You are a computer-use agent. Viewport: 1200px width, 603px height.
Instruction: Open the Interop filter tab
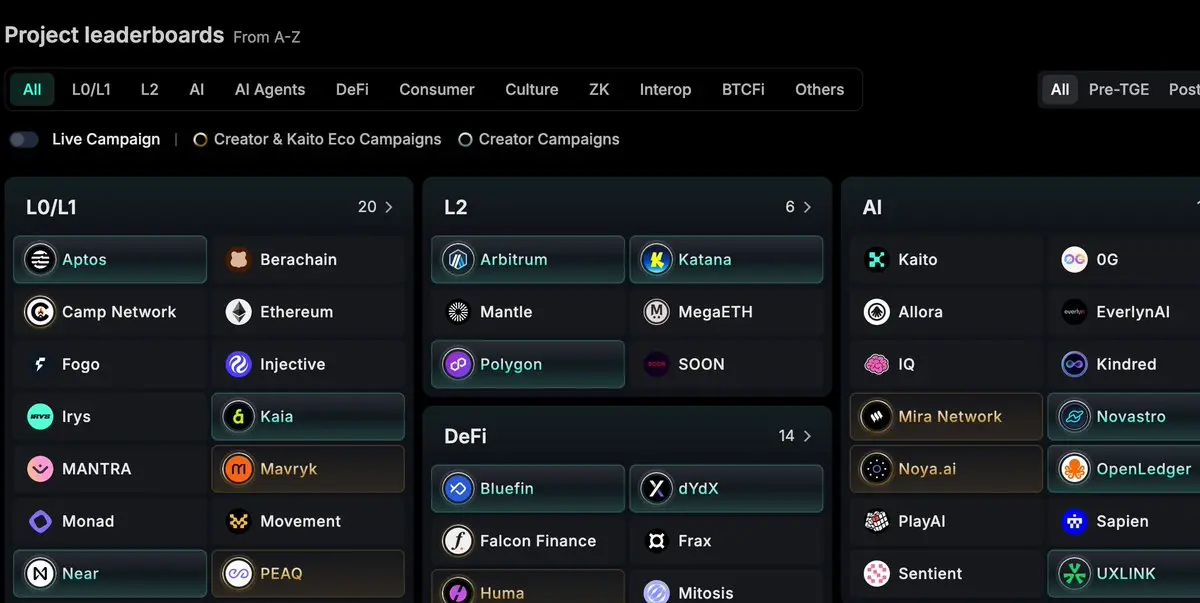tap(665, 89)
